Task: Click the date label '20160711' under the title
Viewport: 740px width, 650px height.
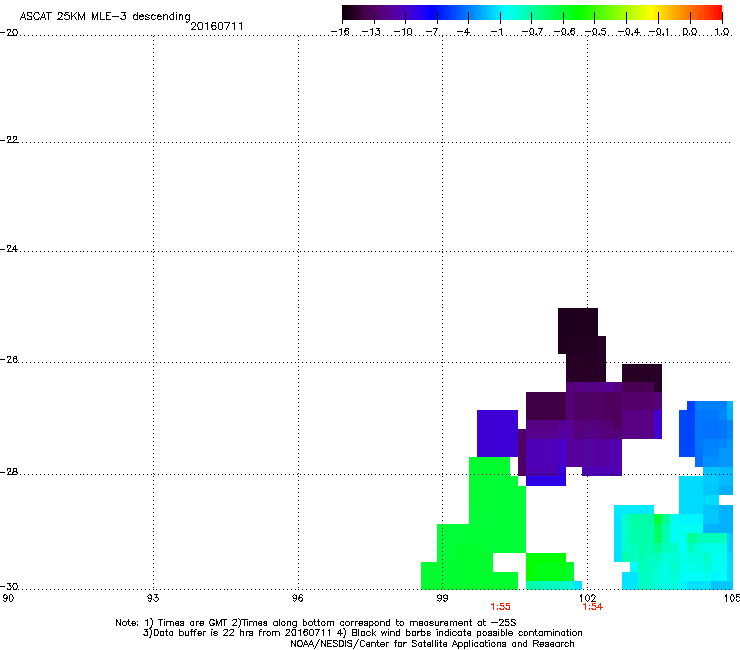Action: (217, 26)
